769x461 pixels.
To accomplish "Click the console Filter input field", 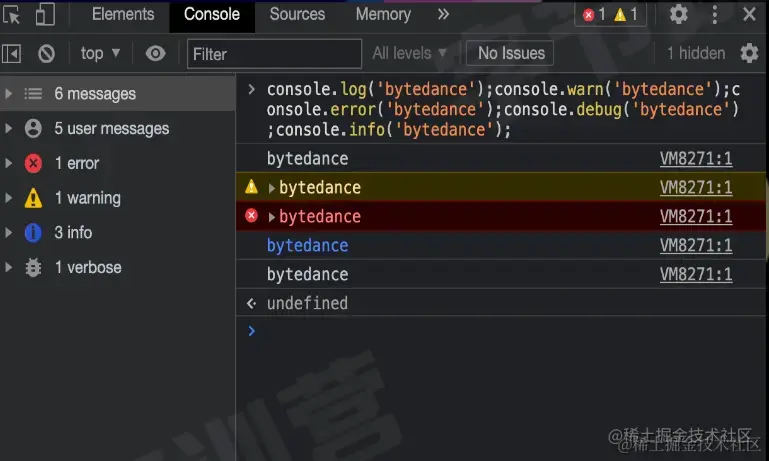I will coord(273,54).
